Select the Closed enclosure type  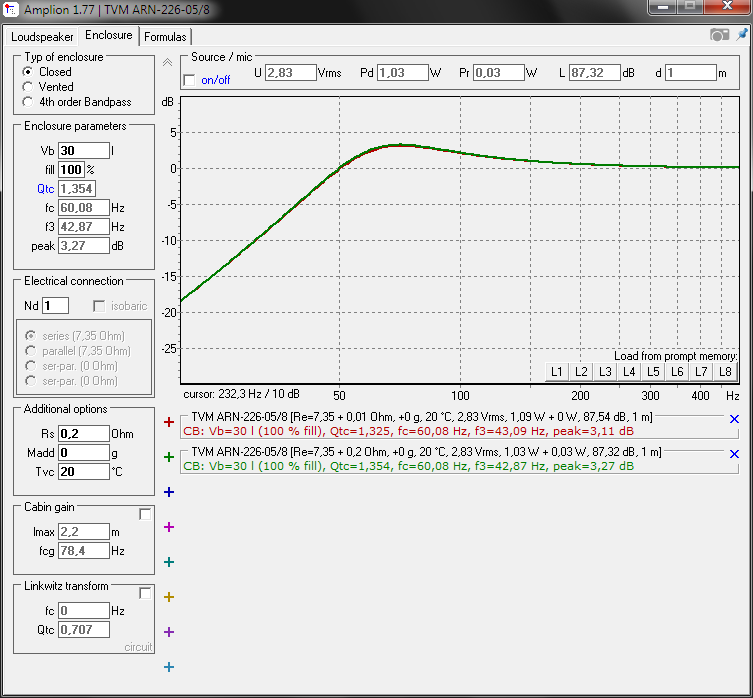click(27, 72)
